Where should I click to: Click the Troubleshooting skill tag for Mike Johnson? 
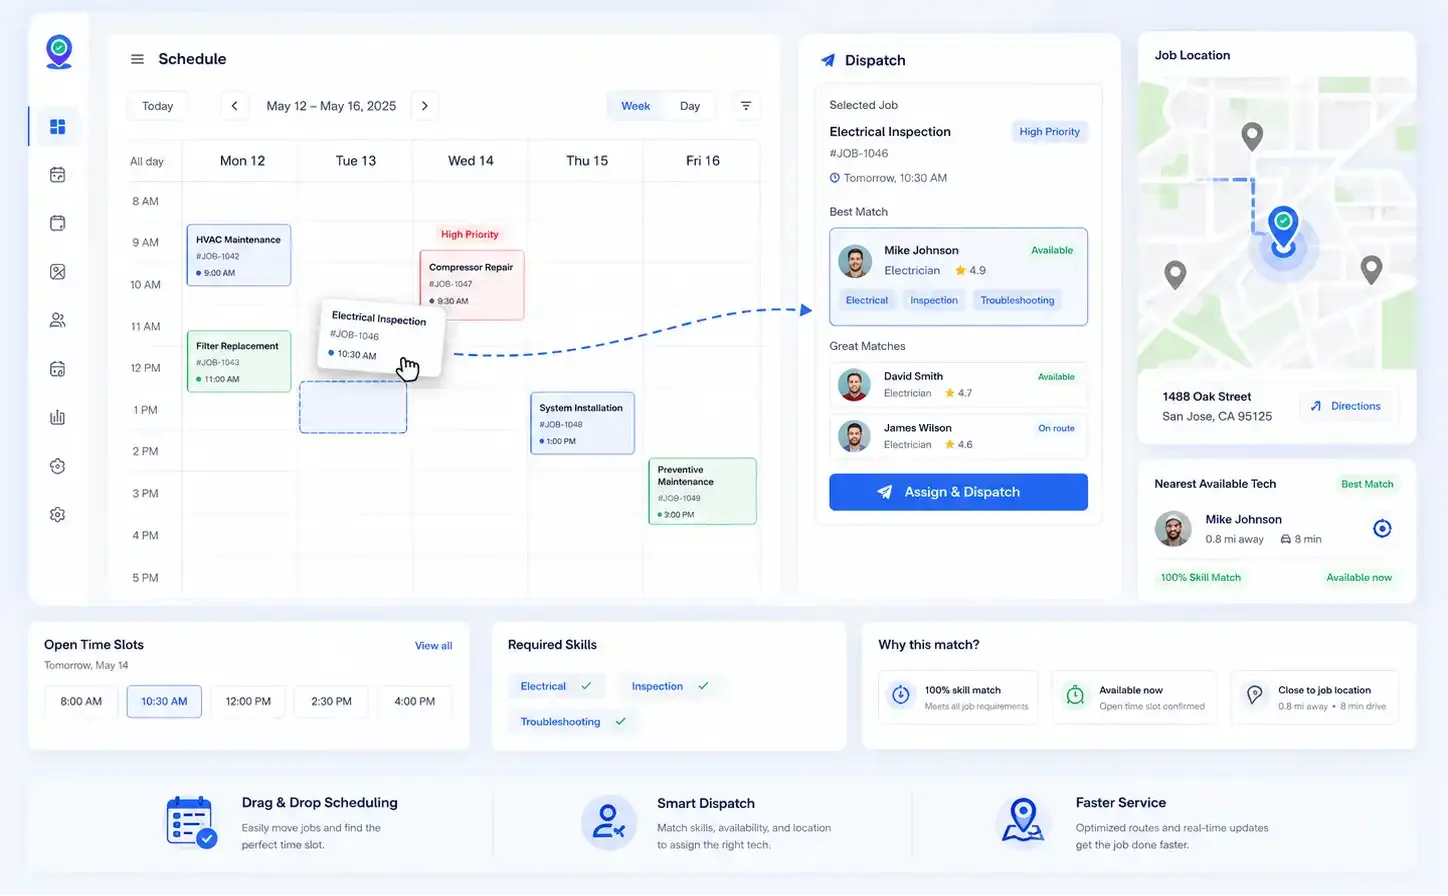(1017, 300)
